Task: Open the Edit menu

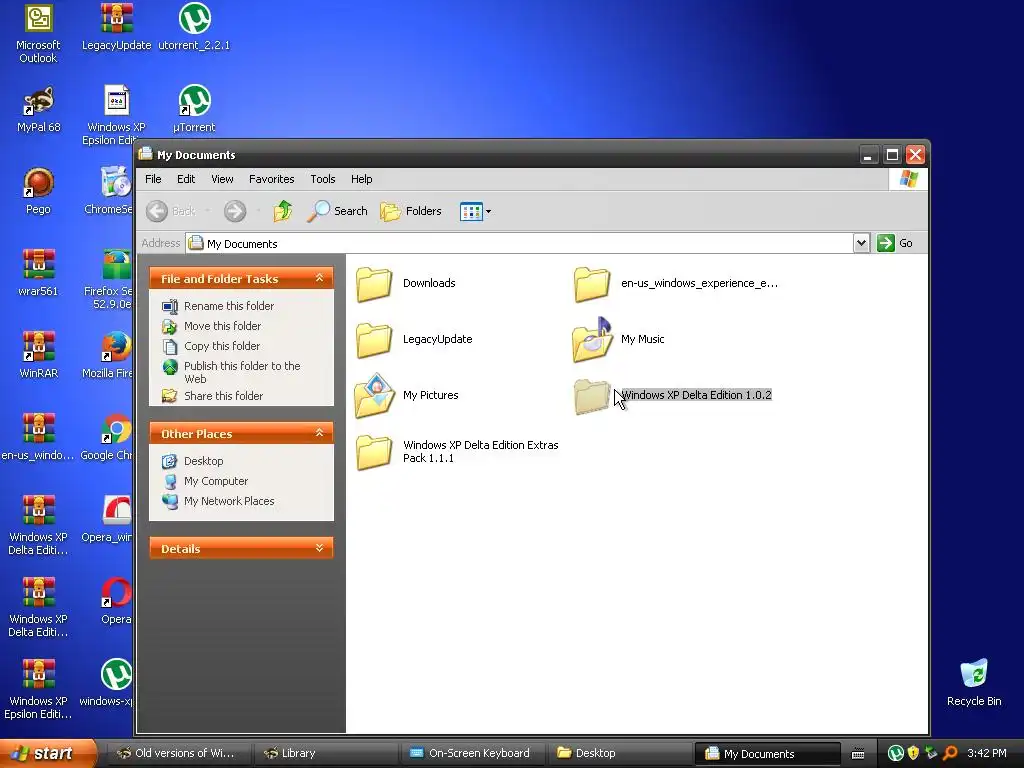Action: tap(186, 179)
